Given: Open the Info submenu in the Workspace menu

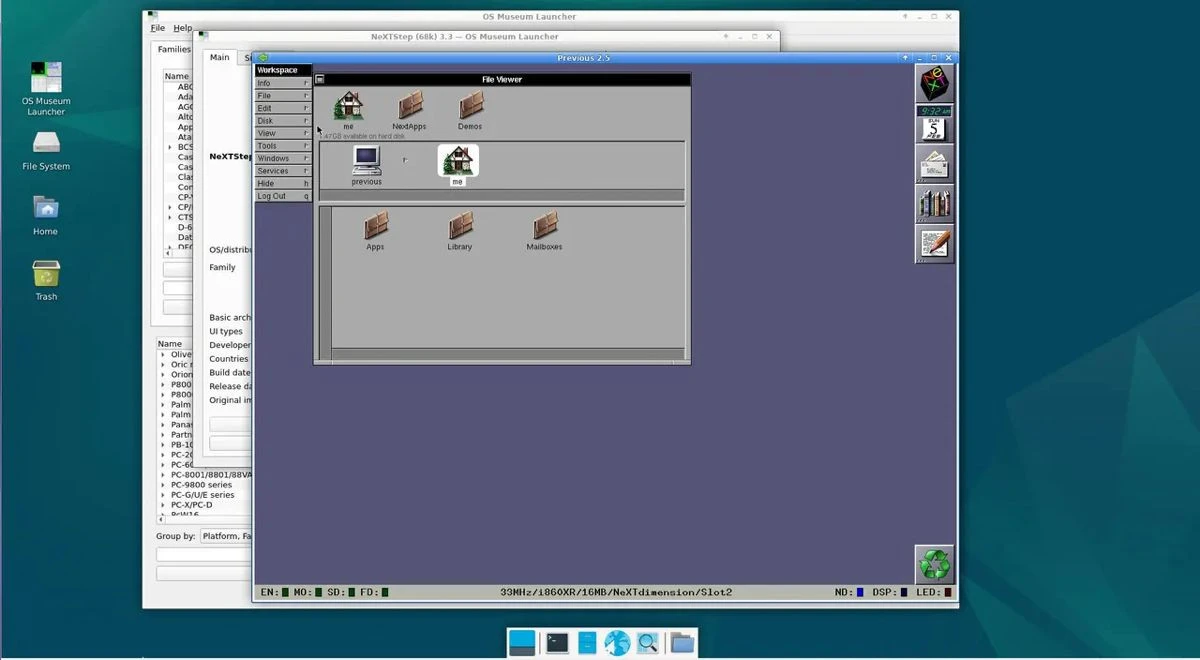Looking at the screenshot, I should click(283, 83).
